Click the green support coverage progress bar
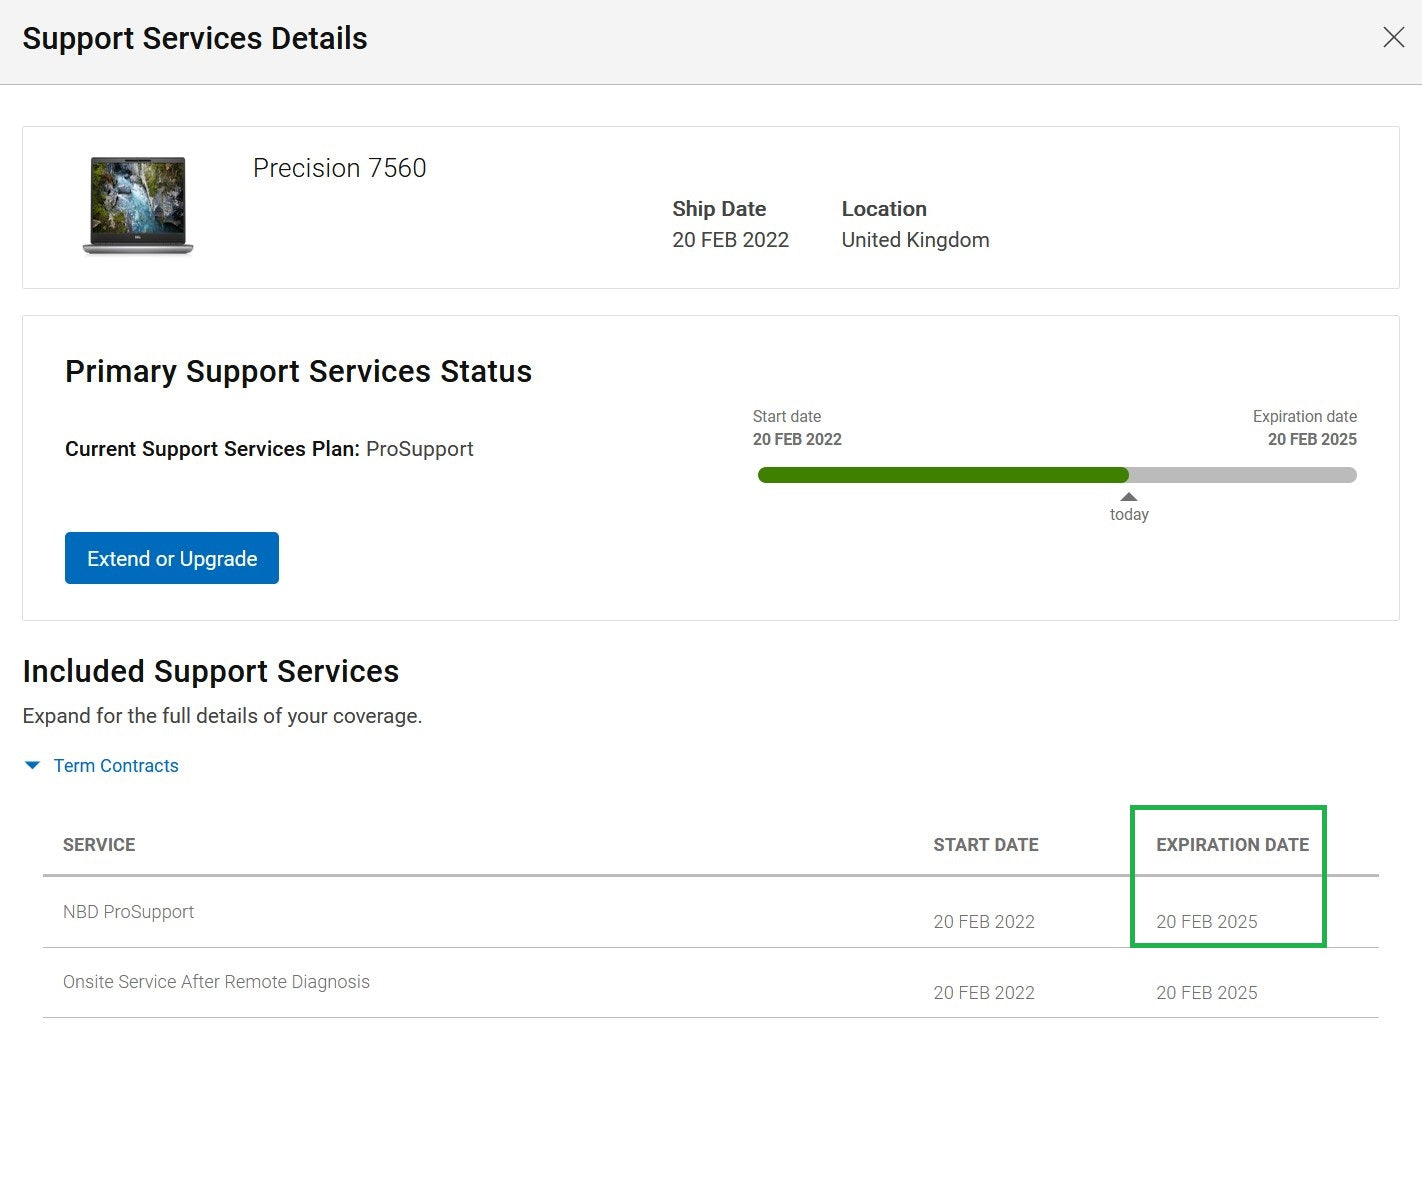 point(943,475)
